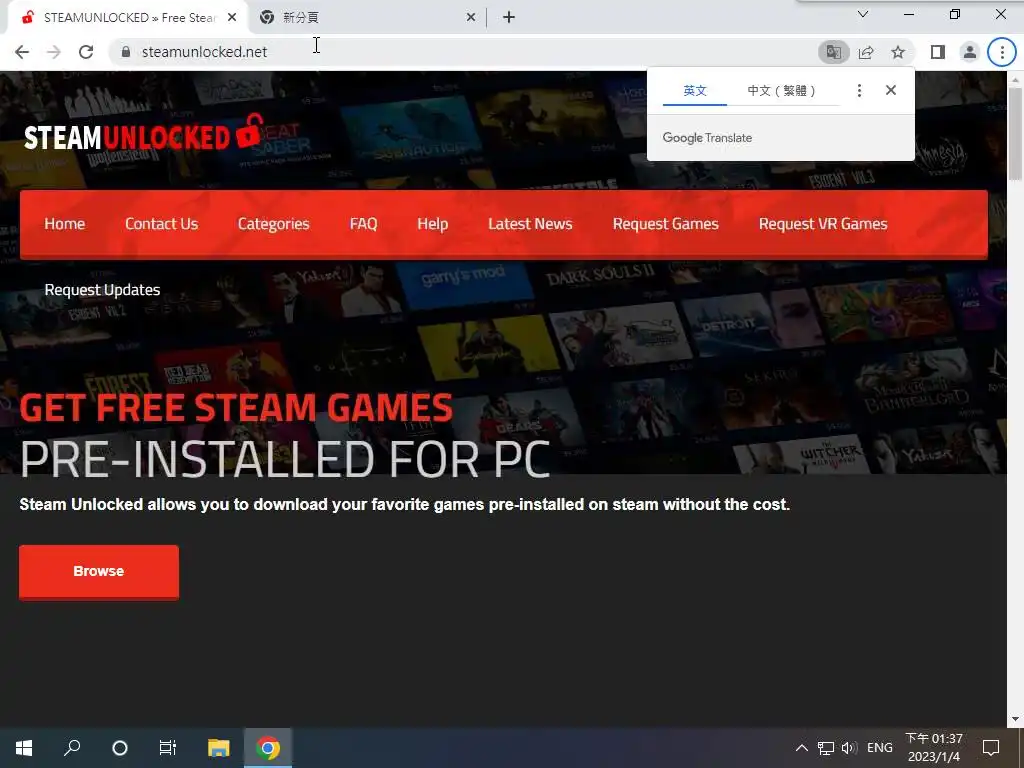Click the ENG input language indicator
This screenshot has width=1024, height=768.
[x=880, y=748]
